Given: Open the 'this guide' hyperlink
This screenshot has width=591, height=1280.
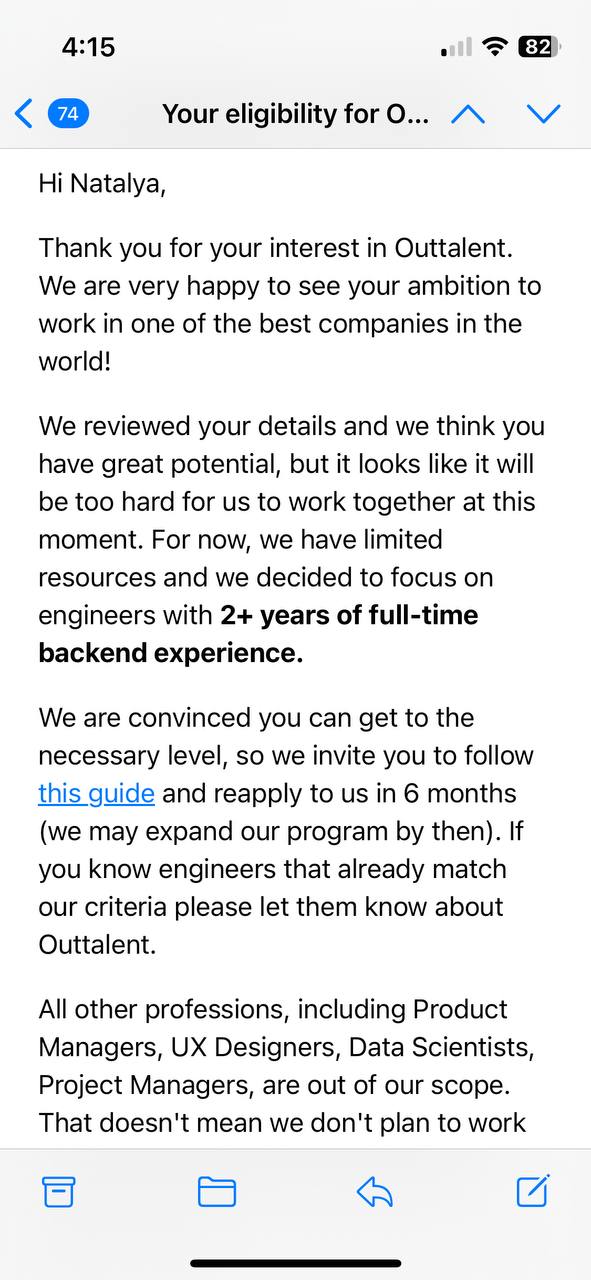Looking at the screenshot, I should [96, 794].
